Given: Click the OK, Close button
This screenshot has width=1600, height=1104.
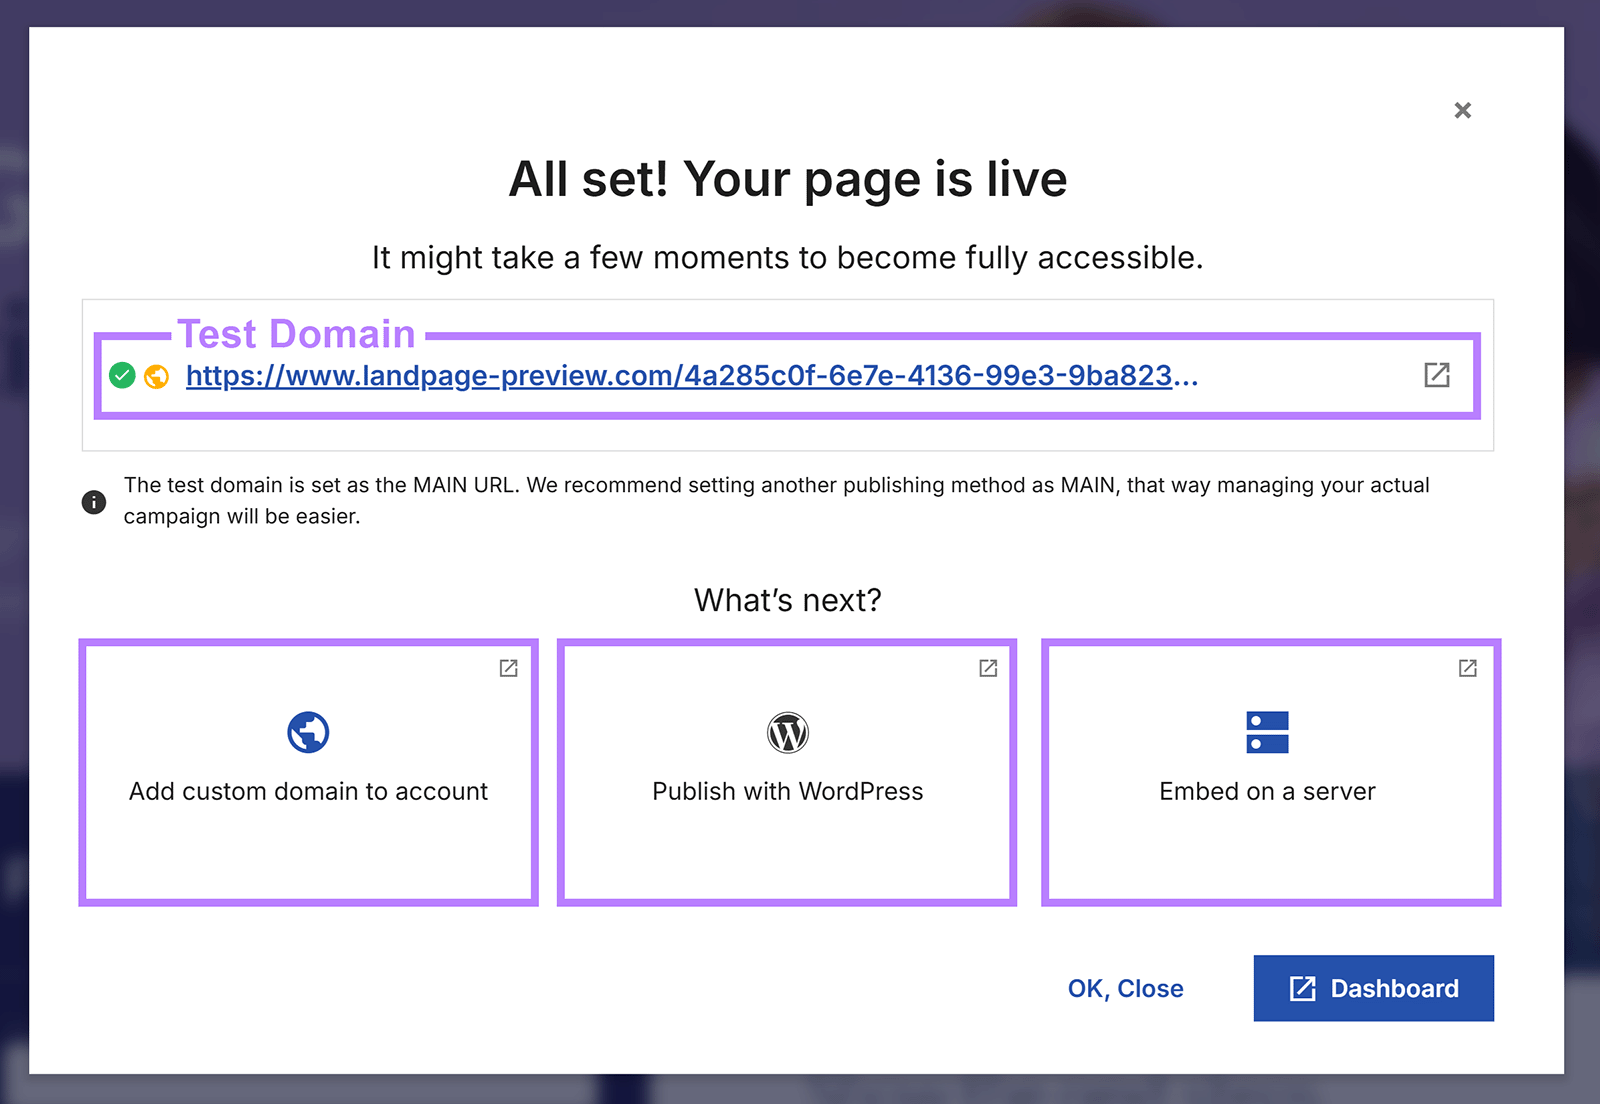Looking at the screenshot, I should [x=1125, y=988].
